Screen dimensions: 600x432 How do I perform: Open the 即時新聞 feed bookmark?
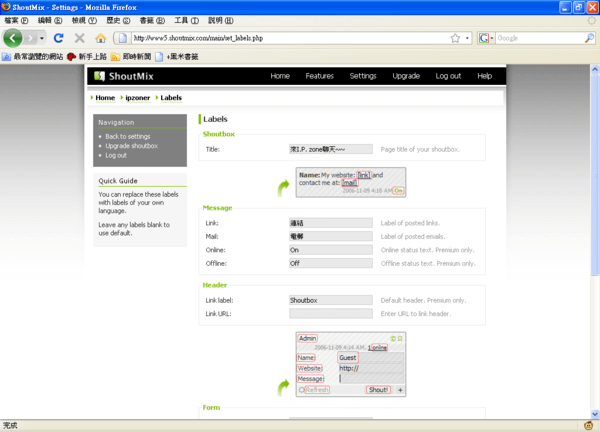(x=131, y=57)
